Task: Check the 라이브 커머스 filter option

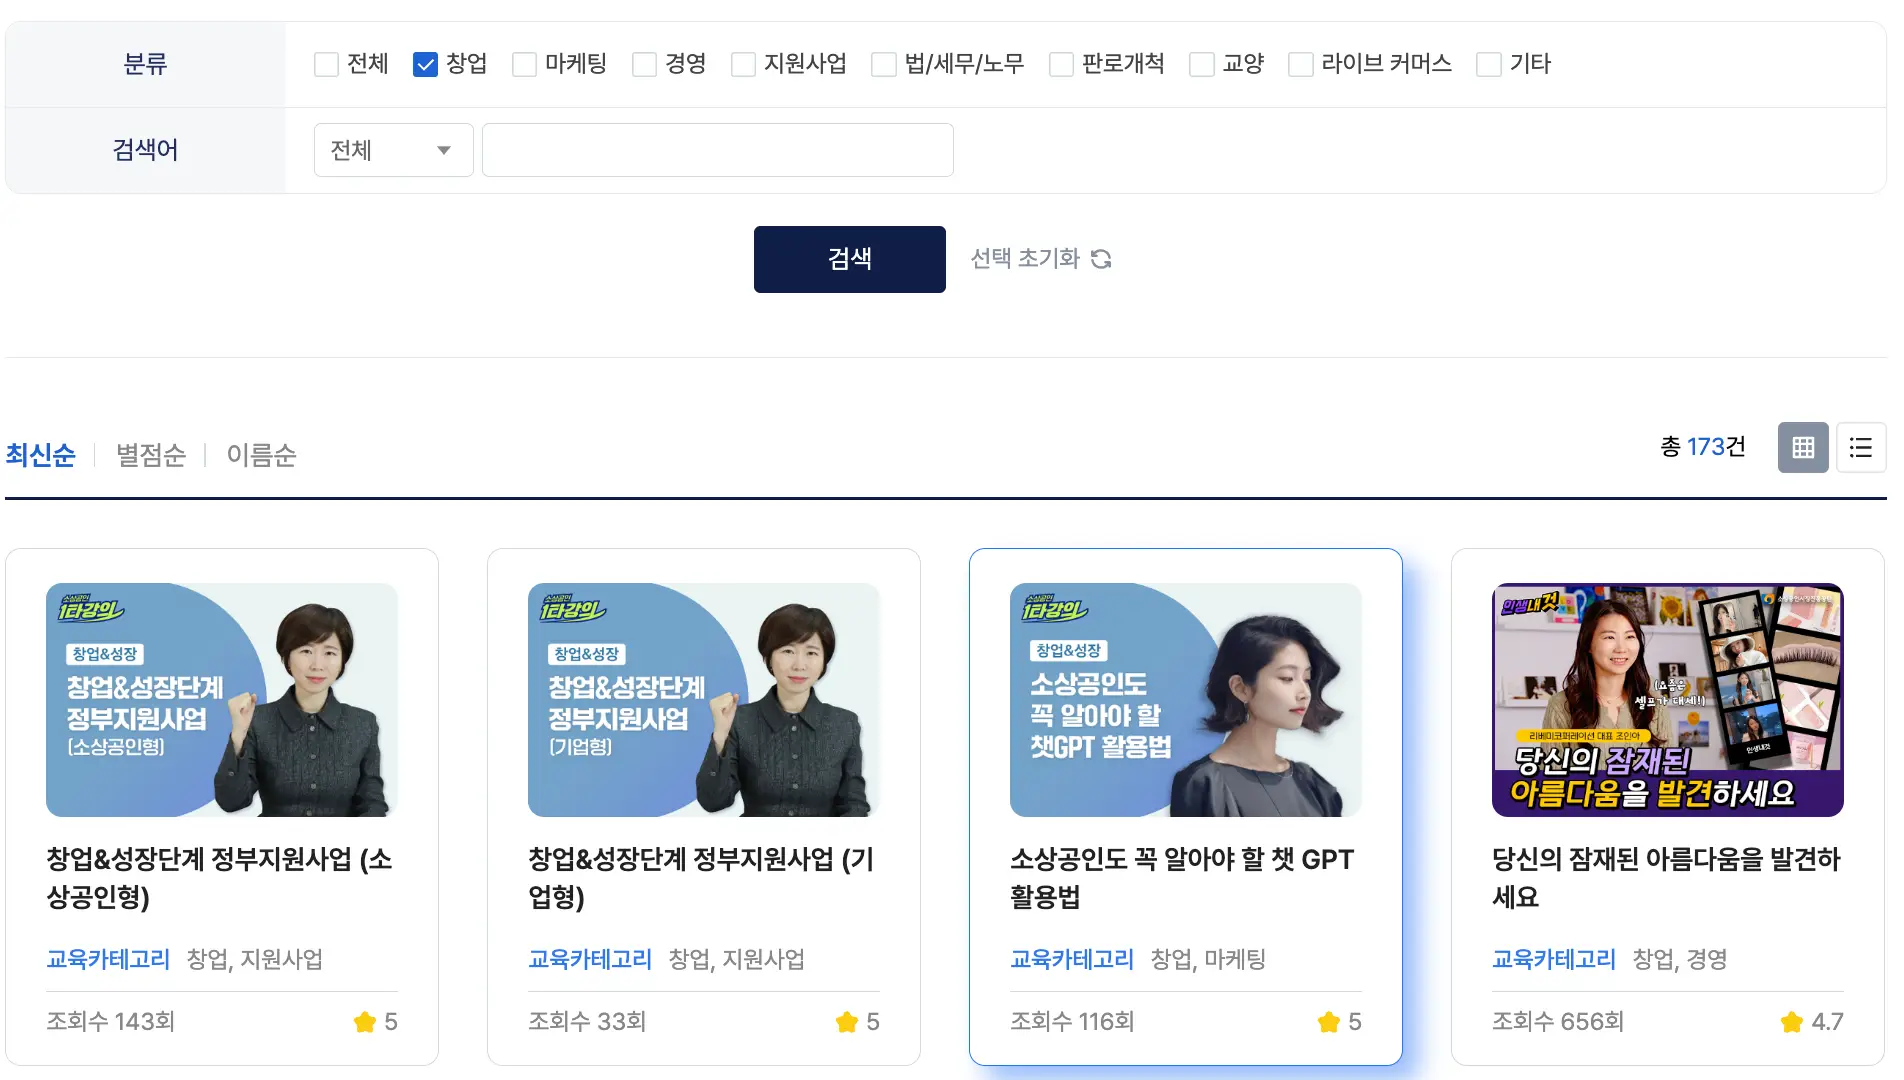Action: click(x=1300, y=63)
